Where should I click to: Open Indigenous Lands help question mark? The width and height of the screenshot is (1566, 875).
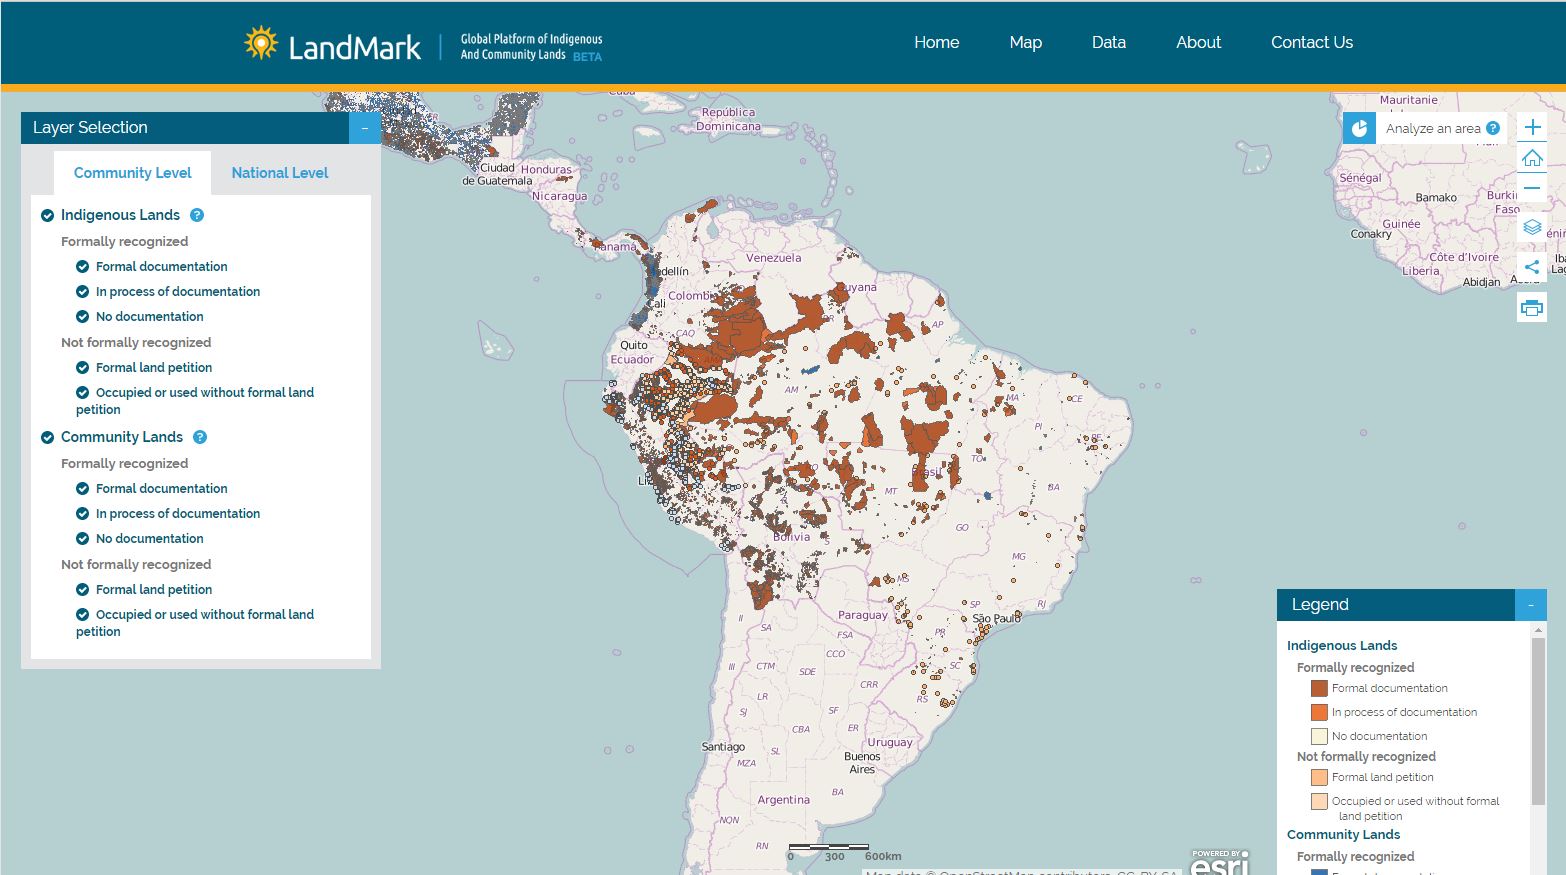tap(197, 215)
